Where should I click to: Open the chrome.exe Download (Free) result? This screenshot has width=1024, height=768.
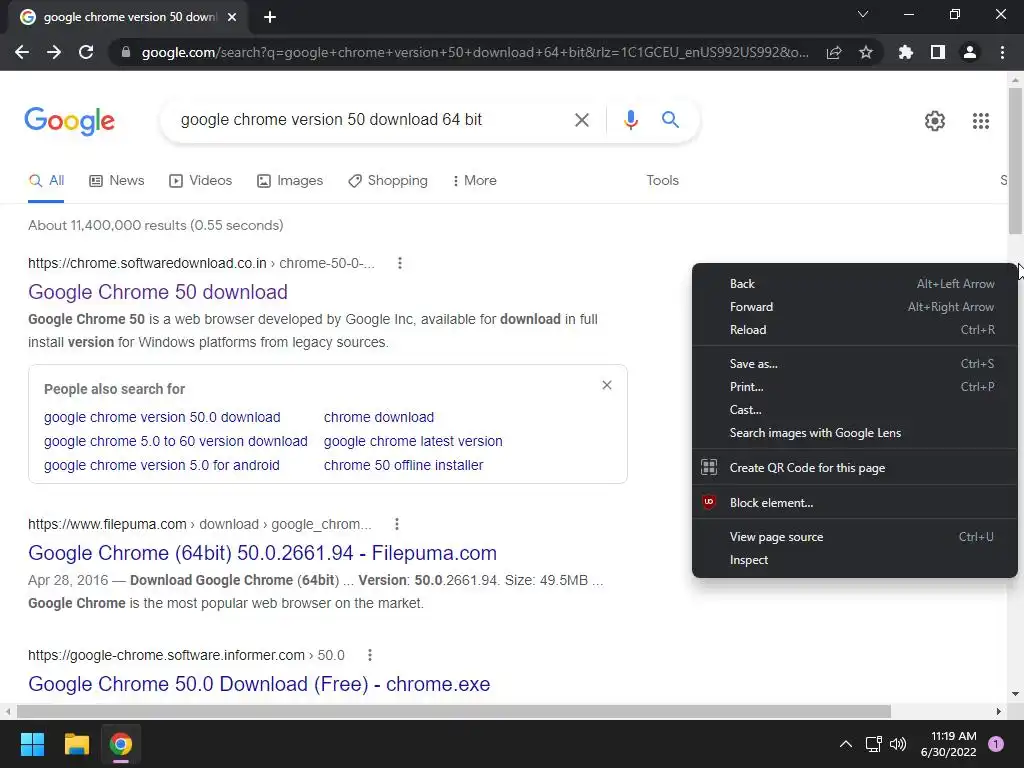coord(259,684)
